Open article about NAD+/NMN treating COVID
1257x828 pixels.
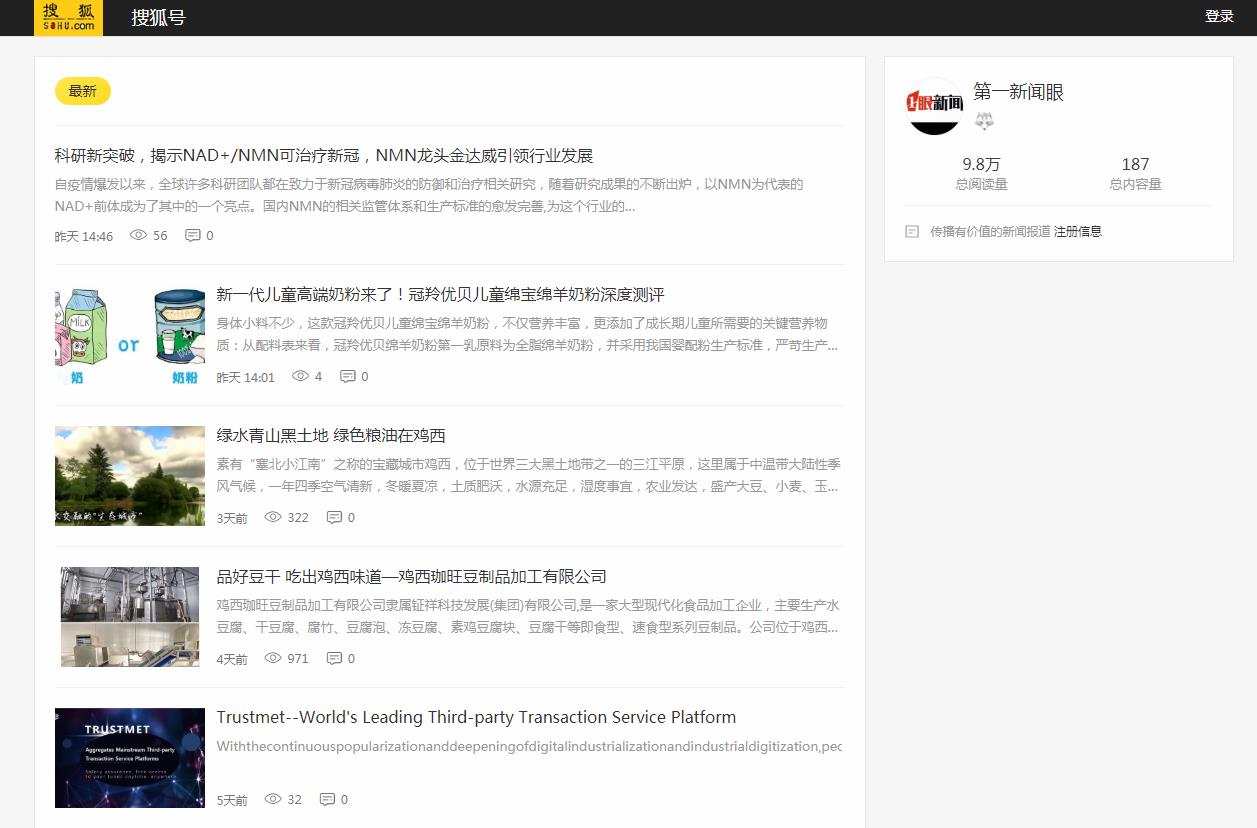pos(324,155)
